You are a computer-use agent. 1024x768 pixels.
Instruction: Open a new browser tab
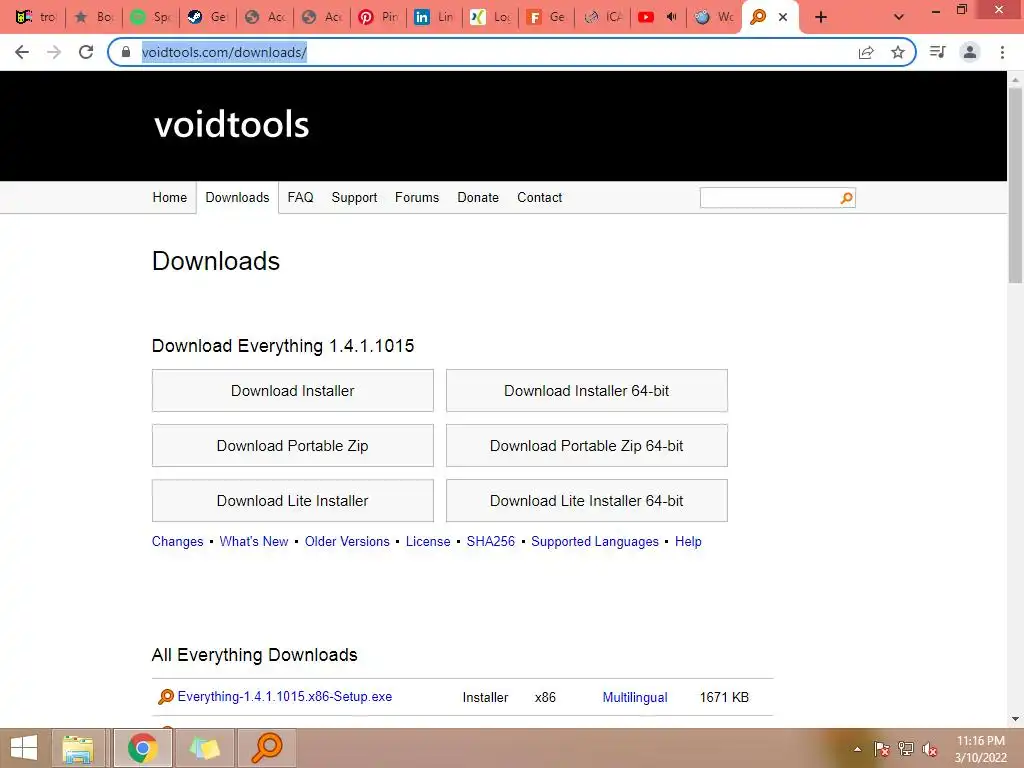coord(821,17)
